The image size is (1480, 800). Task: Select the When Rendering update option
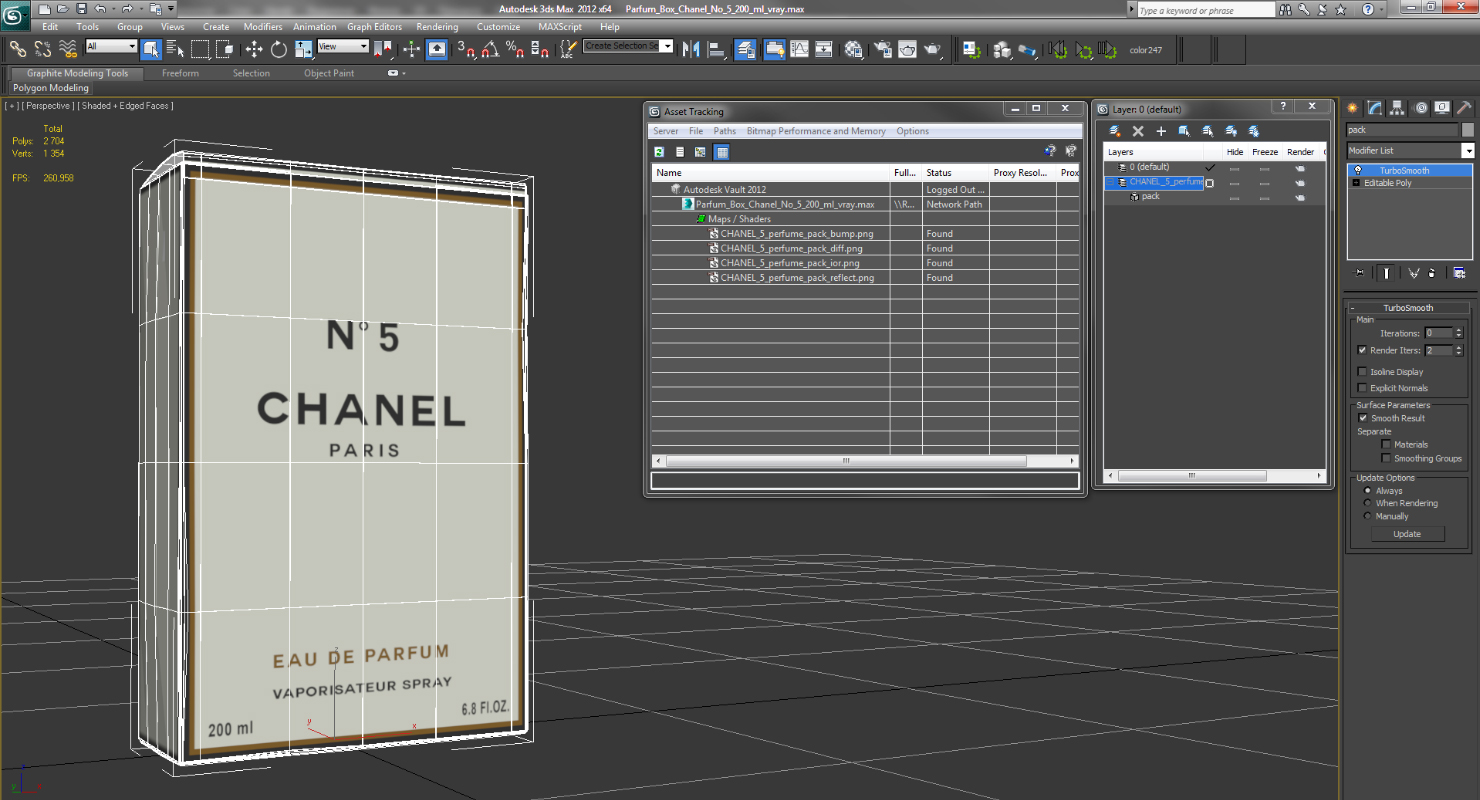coord(1368,503)
